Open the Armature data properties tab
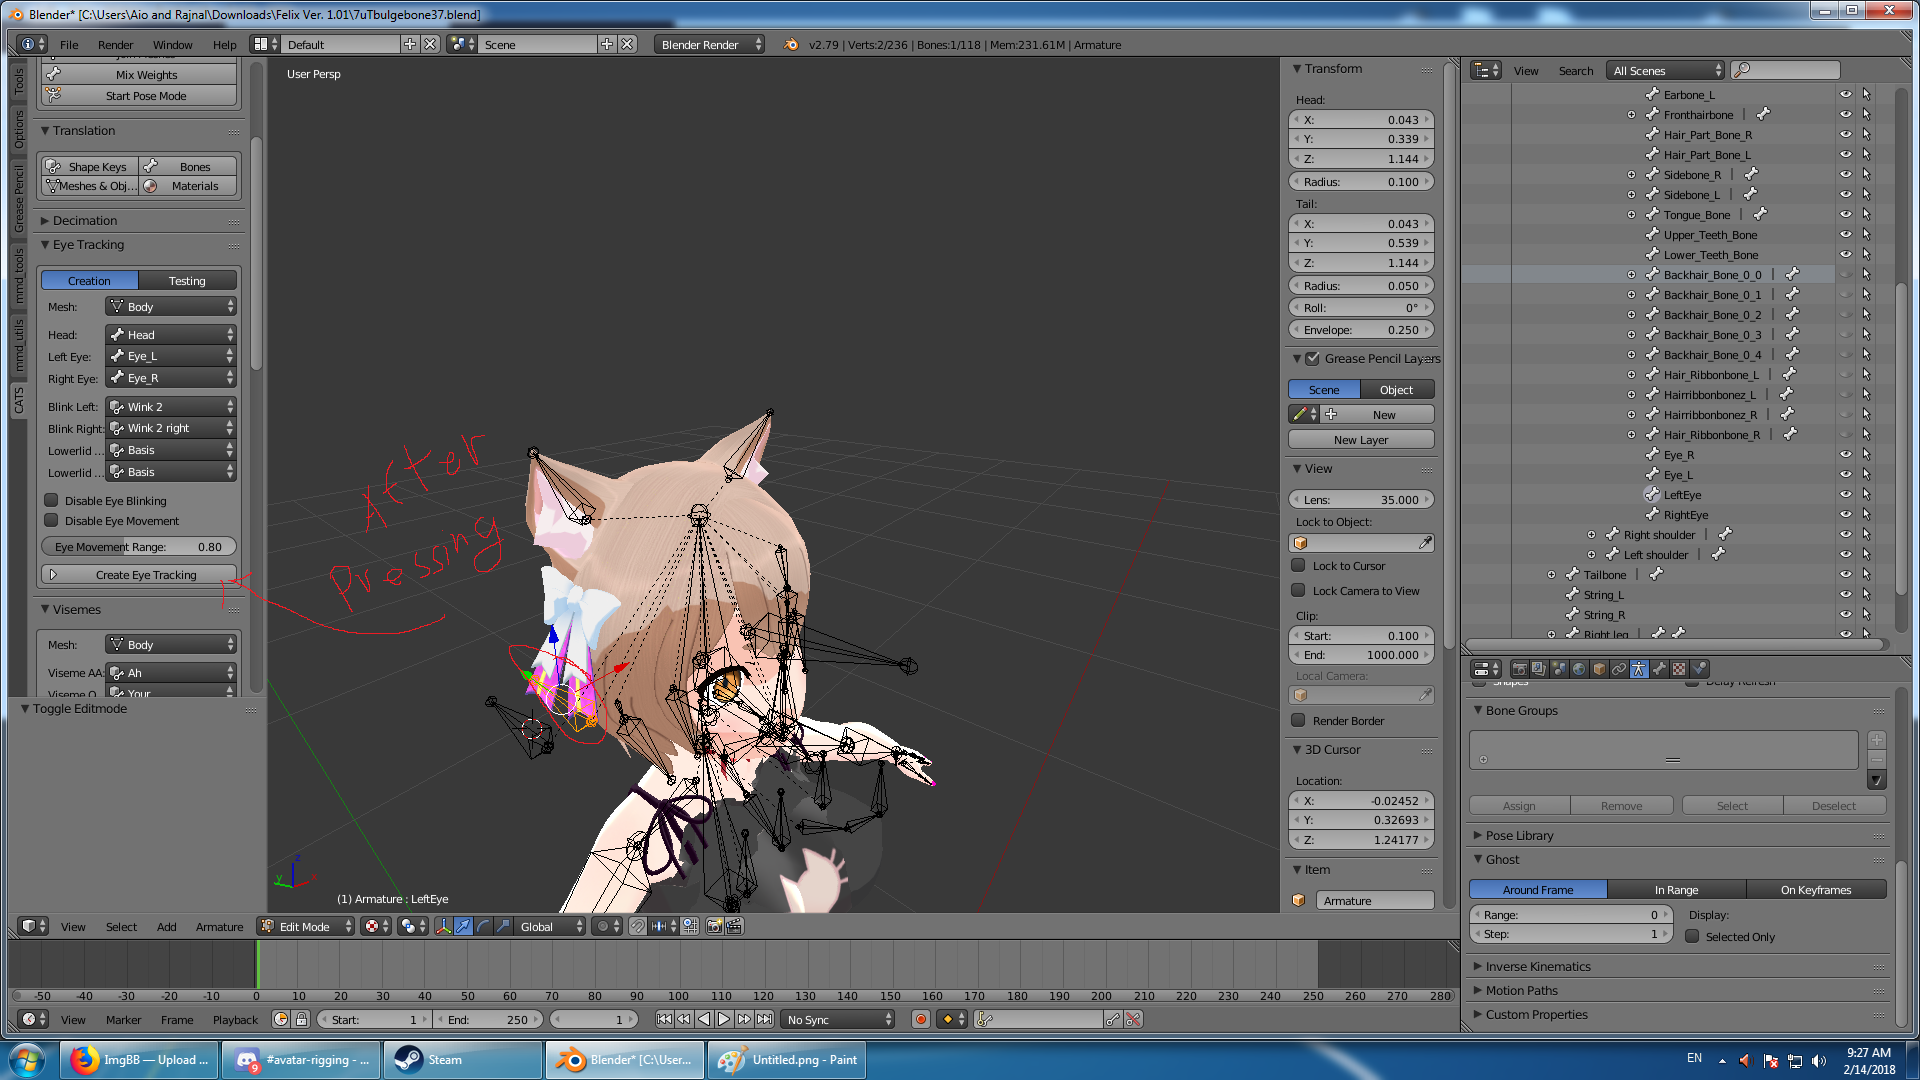This screenshot has height=1080, width=1920. point(1639,669)
